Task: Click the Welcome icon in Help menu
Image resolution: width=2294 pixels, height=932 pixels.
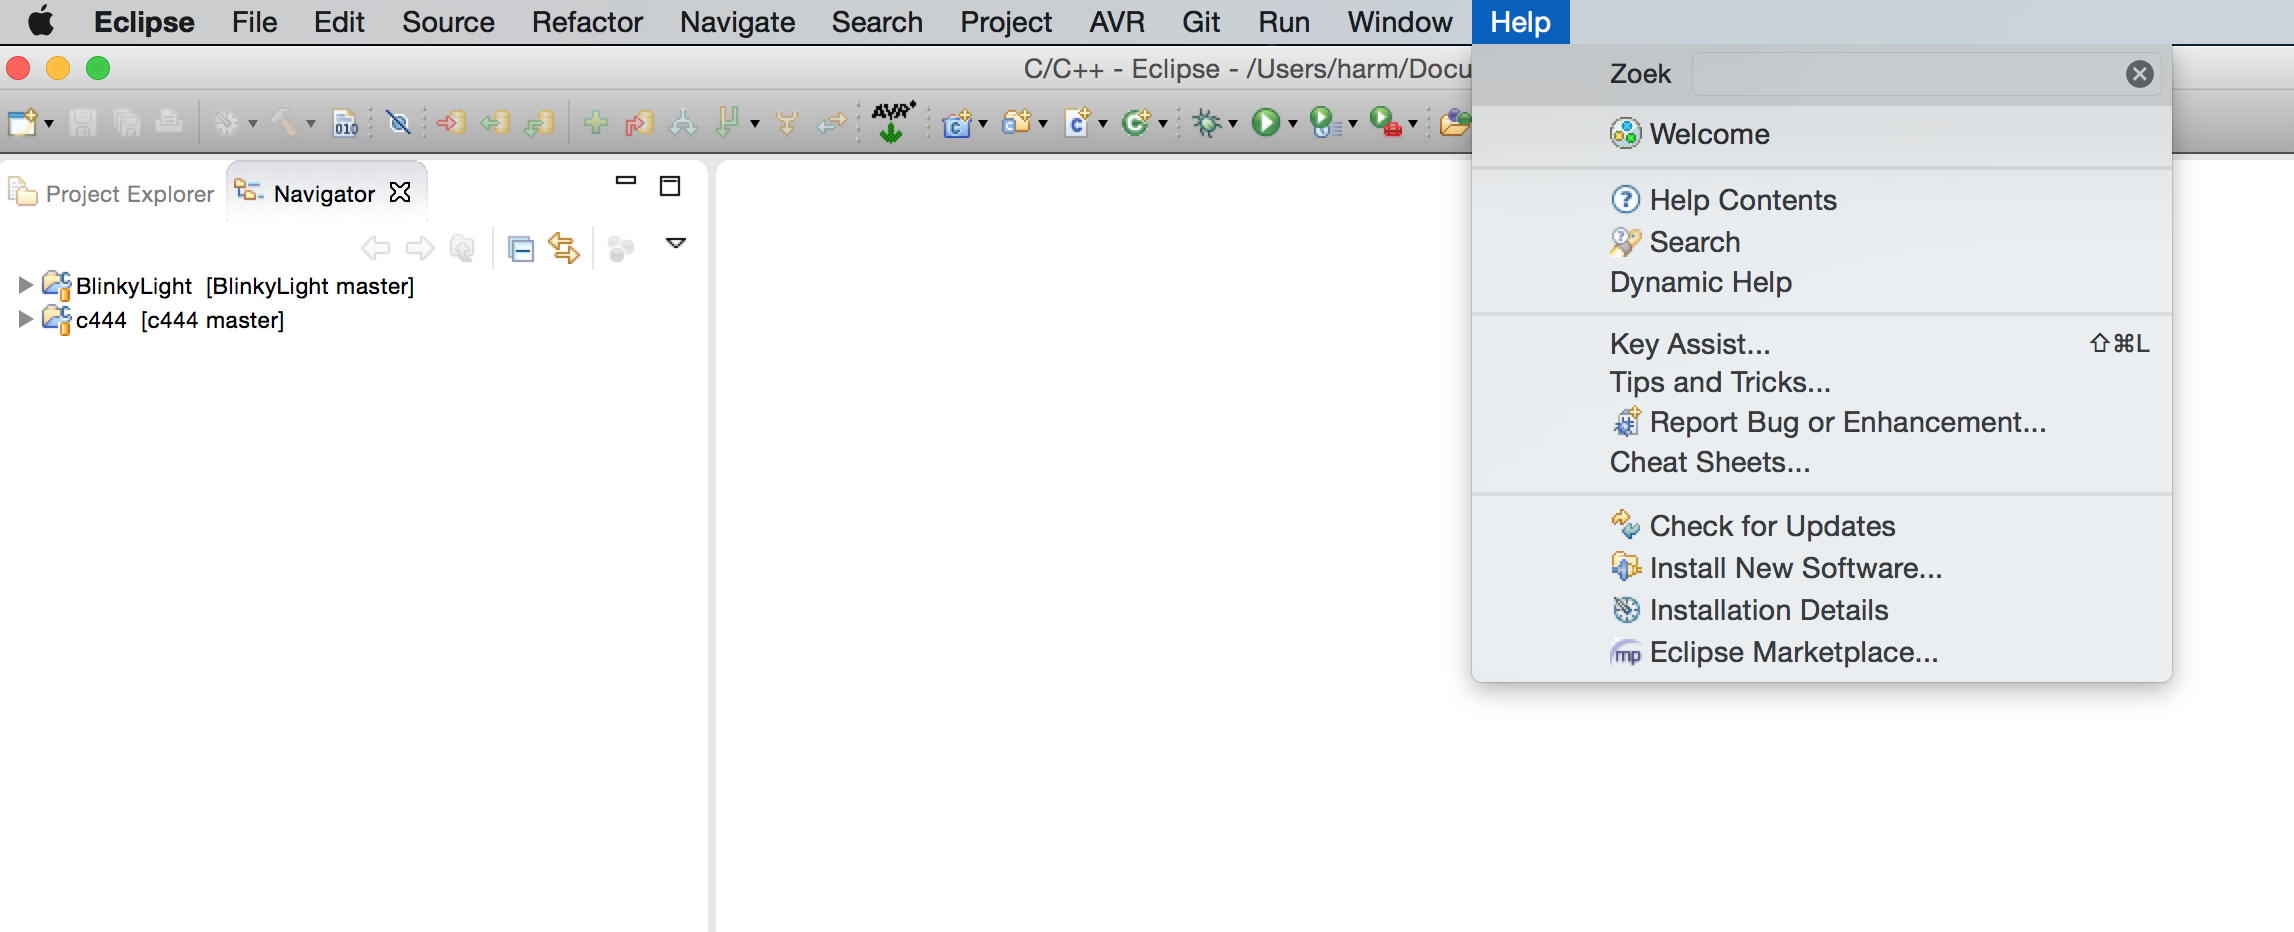Action: (1625, 133)
